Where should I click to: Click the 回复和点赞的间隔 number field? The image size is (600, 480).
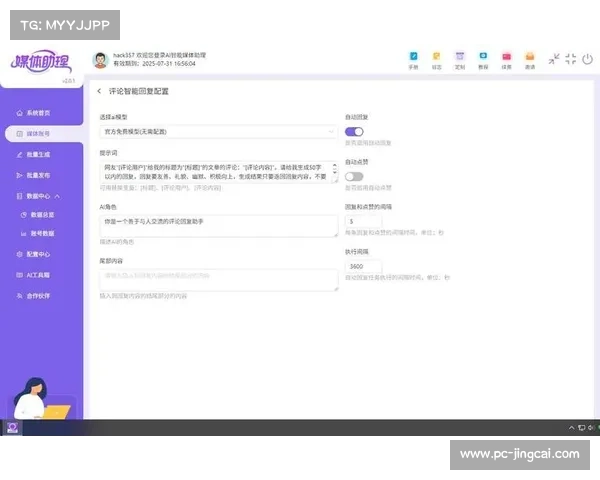[363, 222]
